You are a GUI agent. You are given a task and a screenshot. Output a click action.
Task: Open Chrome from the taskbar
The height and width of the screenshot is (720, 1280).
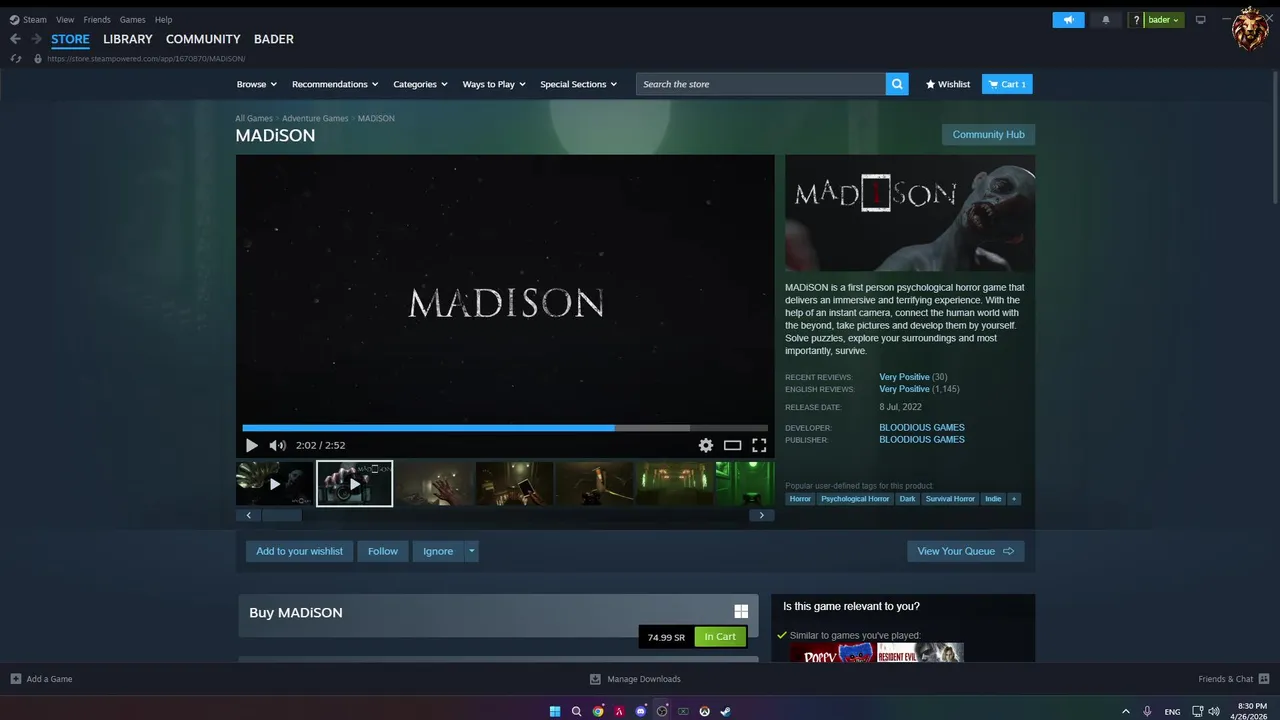tap(598, 712)
